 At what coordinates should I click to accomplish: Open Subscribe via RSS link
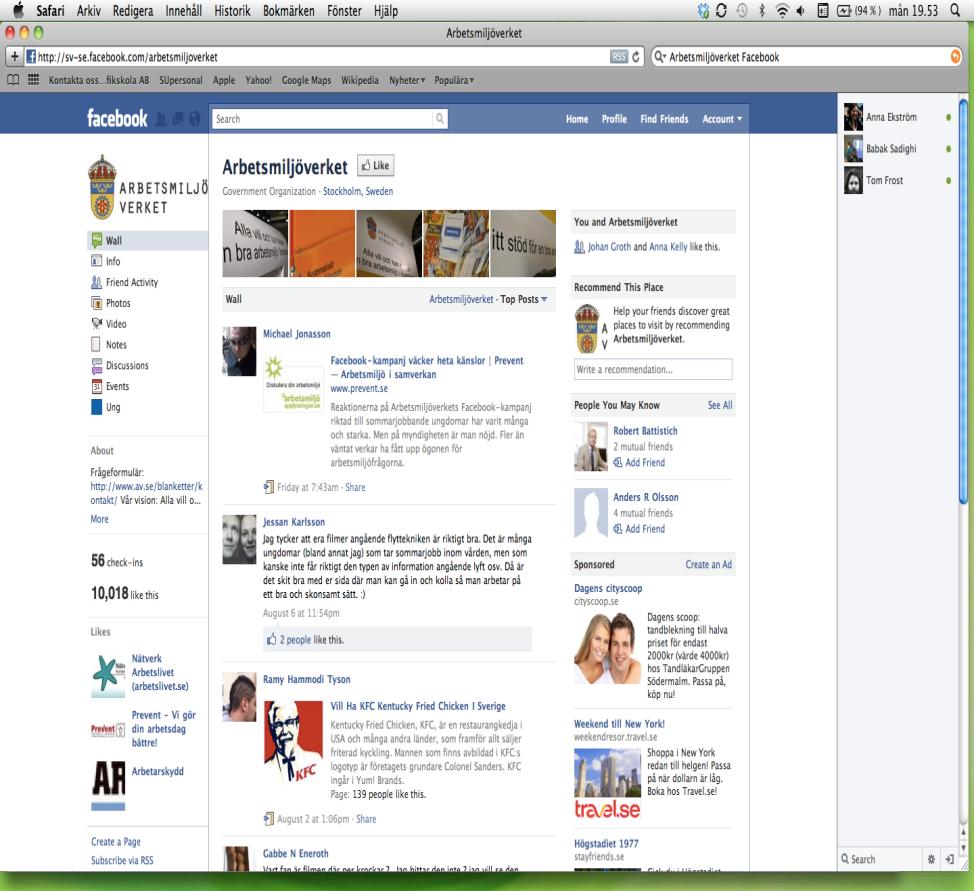click(x=122, y=860)
